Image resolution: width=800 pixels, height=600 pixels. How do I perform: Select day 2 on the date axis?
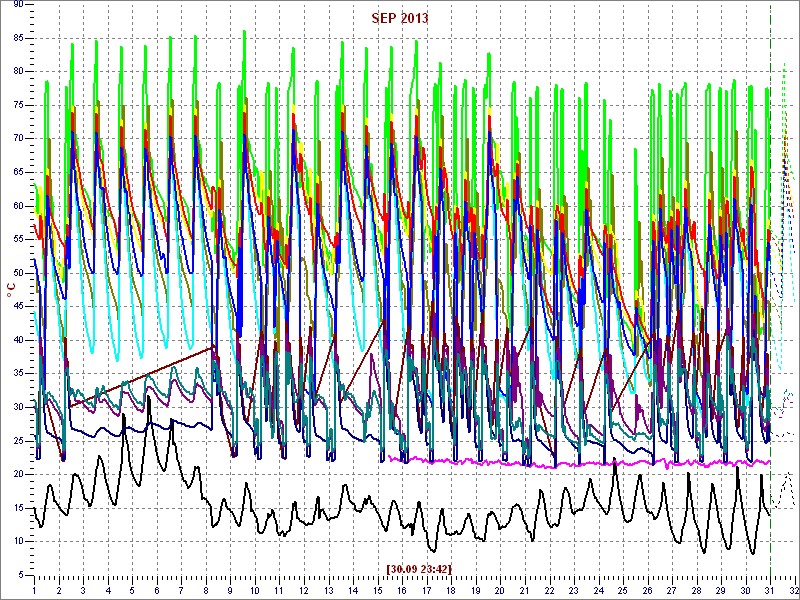pyautogui.click(x=59, y=590)
